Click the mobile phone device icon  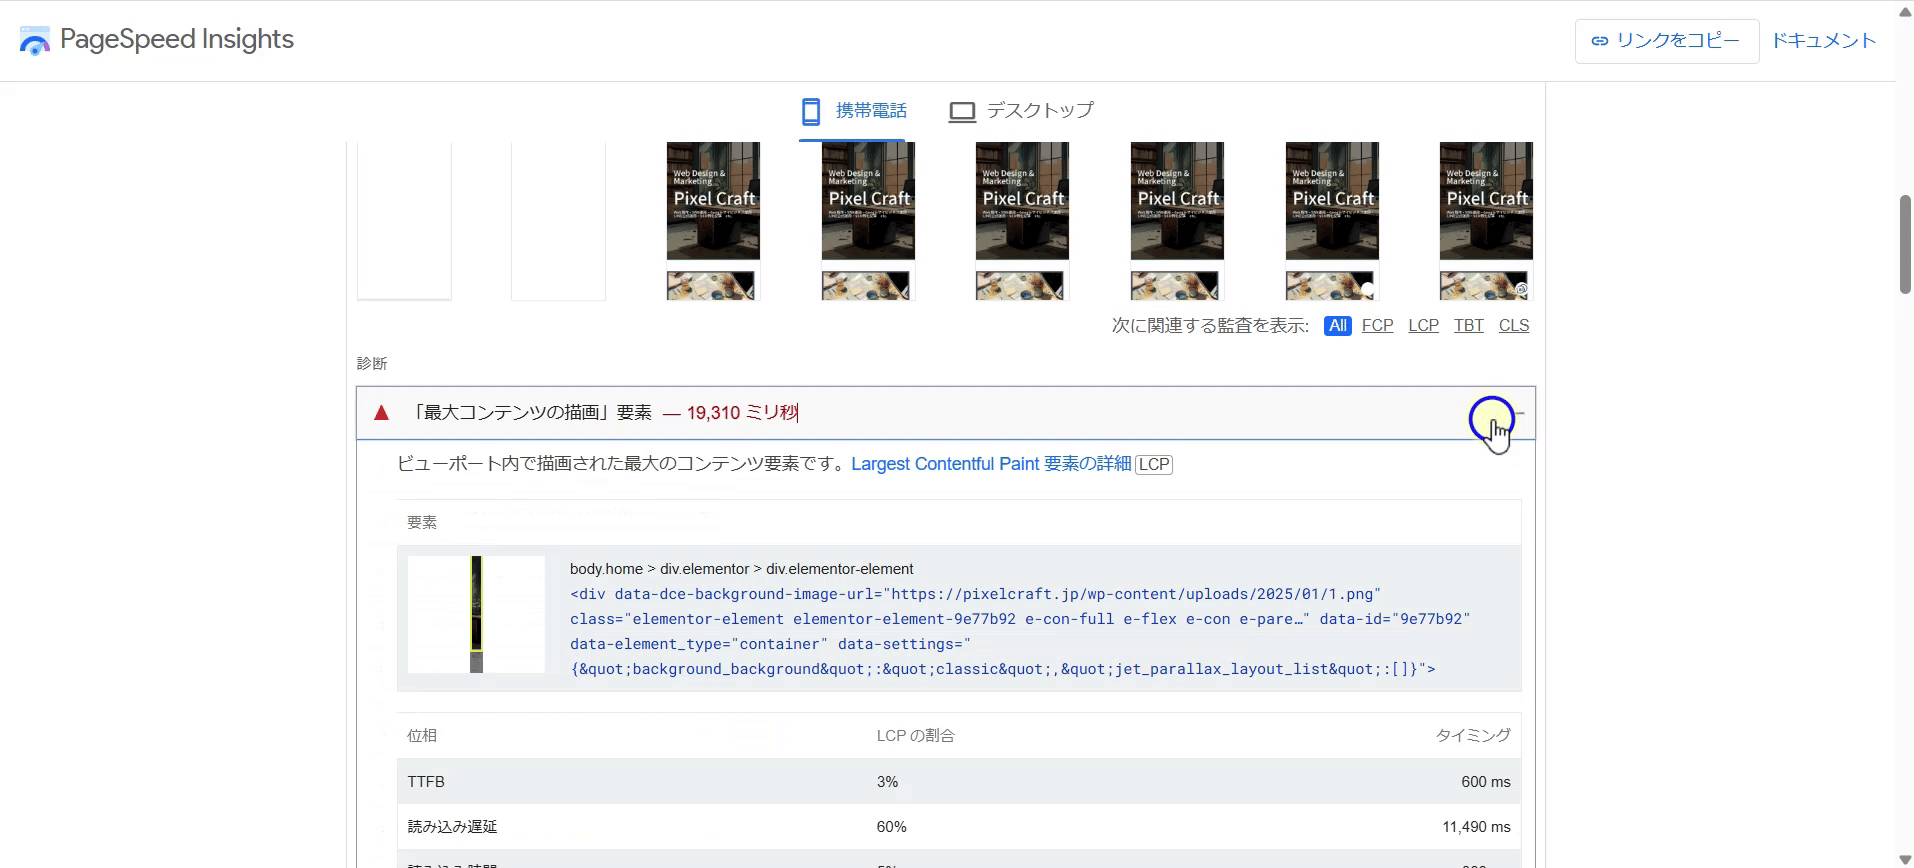pos(811,111)
